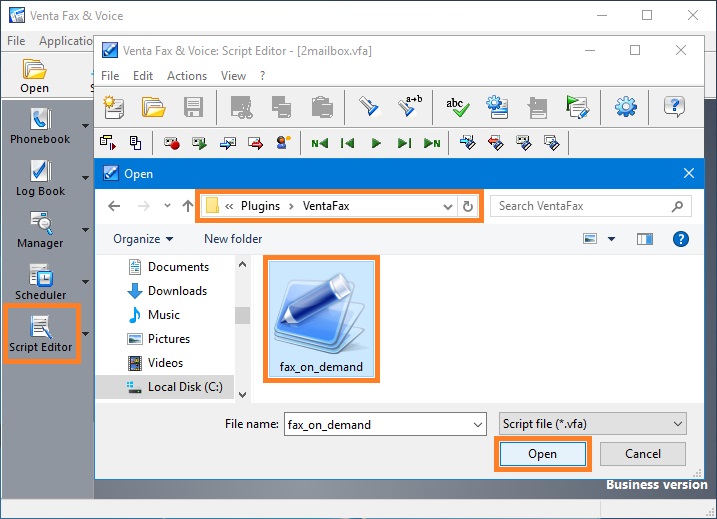Click the Search VentaFax field

tap(591, 206)
